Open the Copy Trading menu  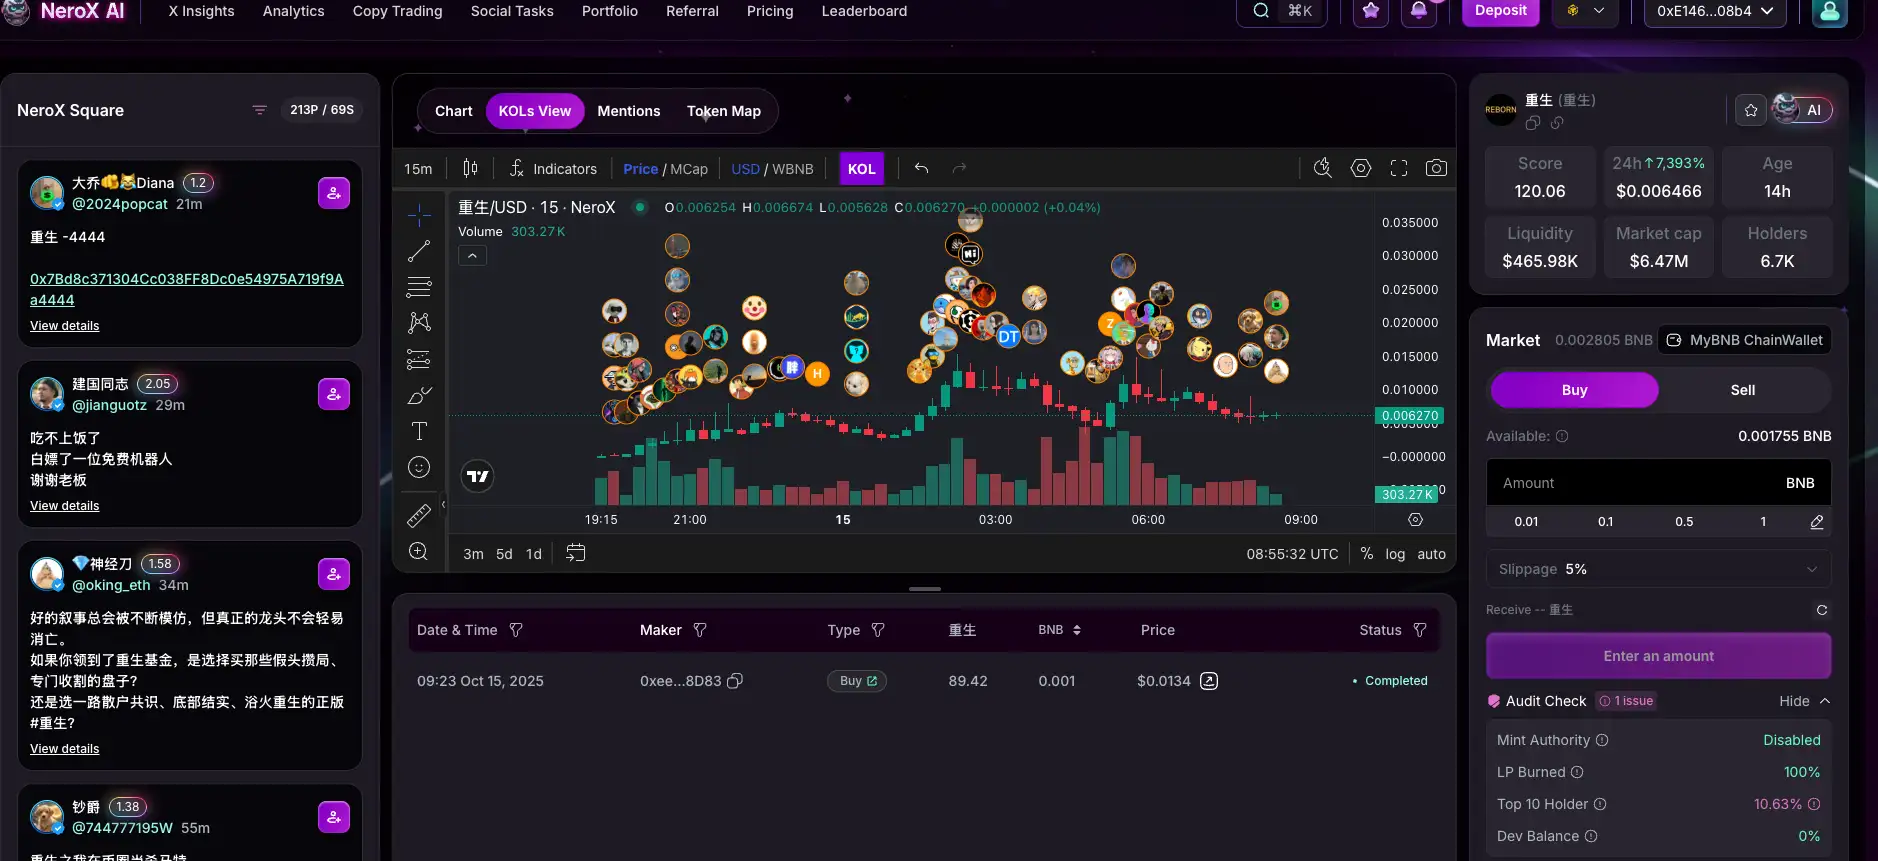tap(397, 11)
